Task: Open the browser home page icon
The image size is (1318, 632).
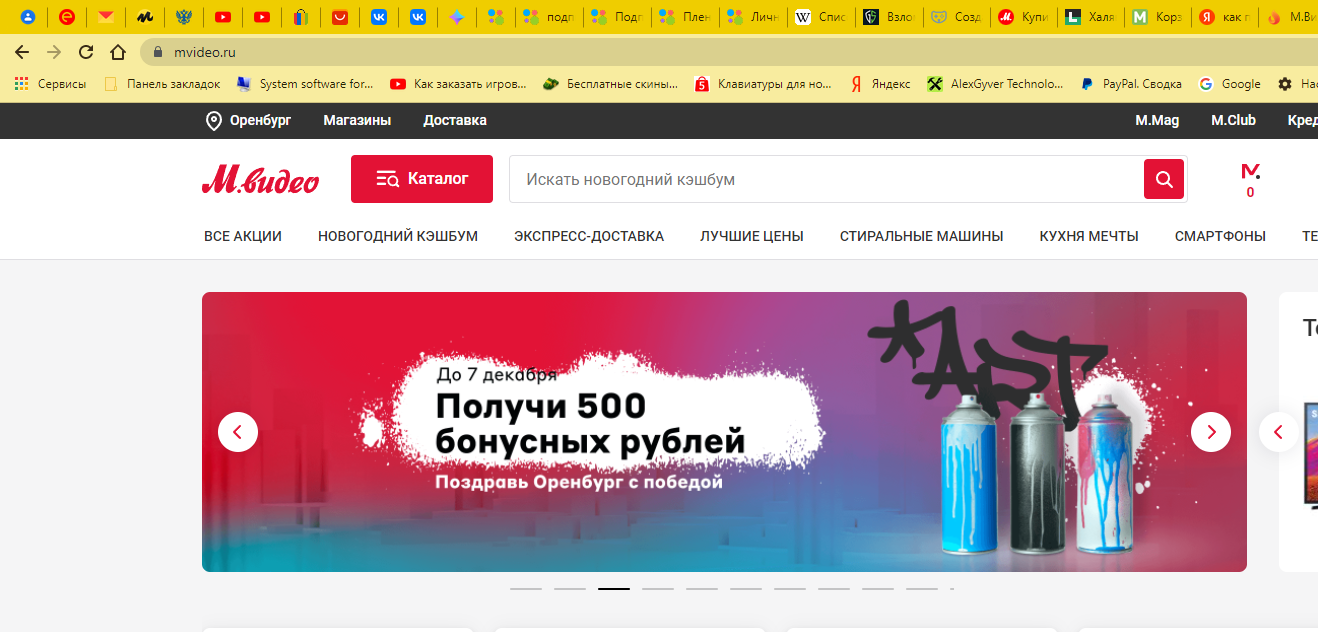Action: [x=118, y=52]
